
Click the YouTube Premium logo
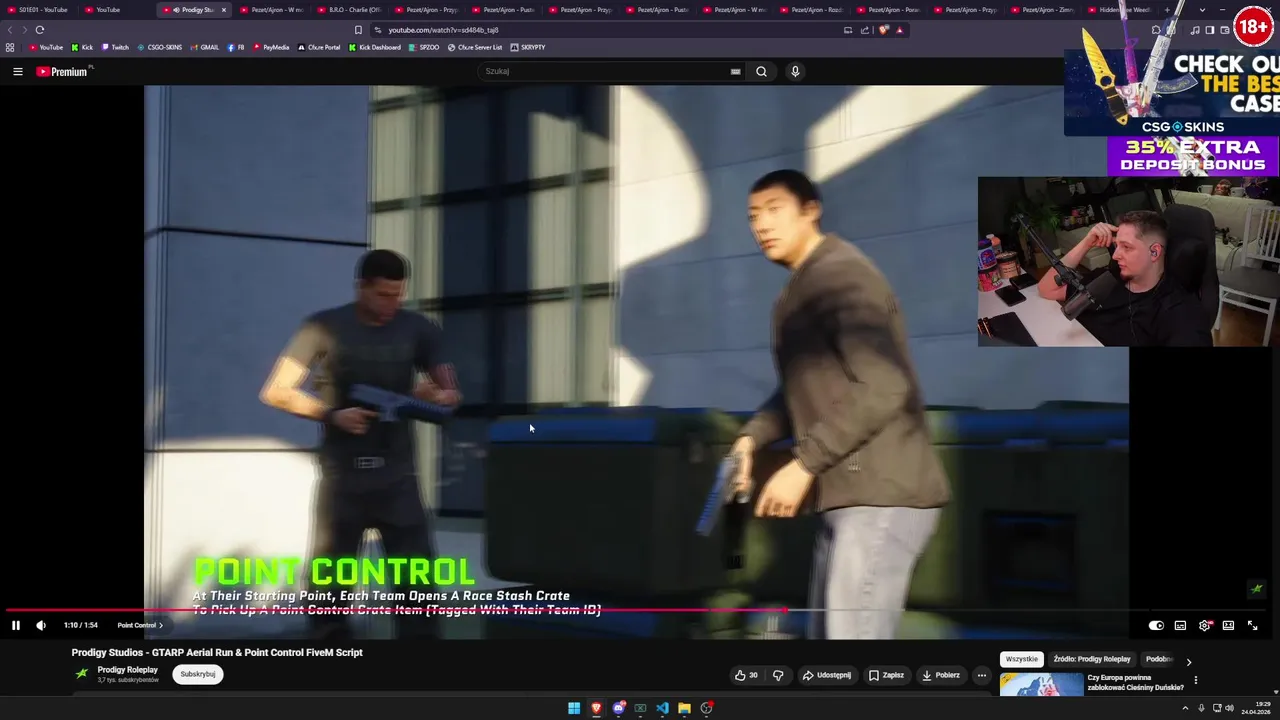63,71
